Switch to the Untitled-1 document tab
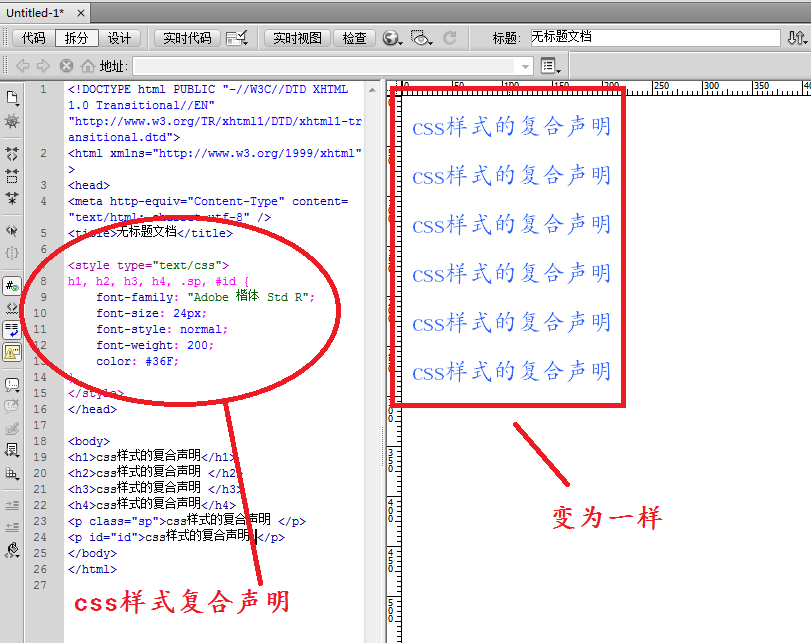Screen dimensions: 811x643 [35, 13]
